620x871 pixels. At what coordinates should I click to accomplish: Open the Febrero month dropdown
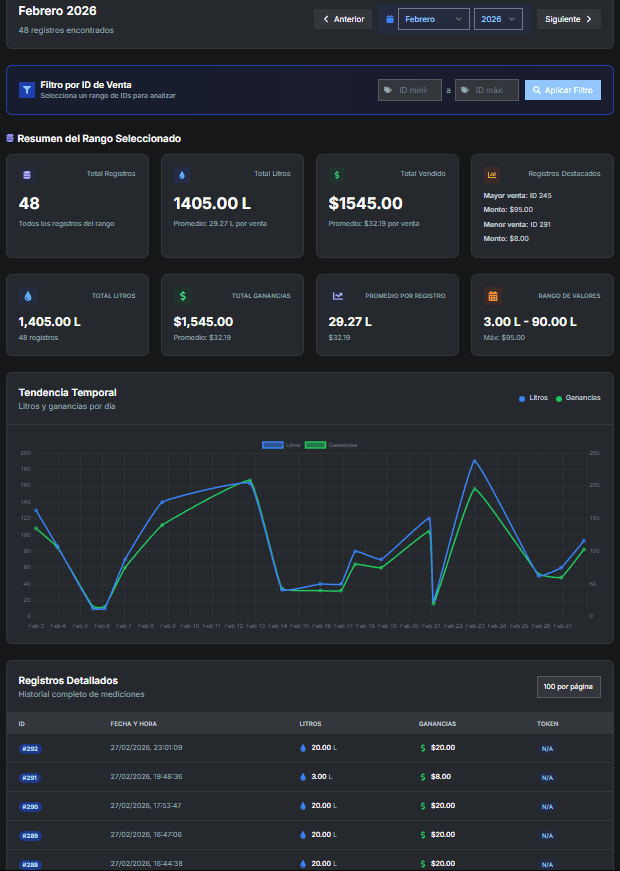(433, 19)
